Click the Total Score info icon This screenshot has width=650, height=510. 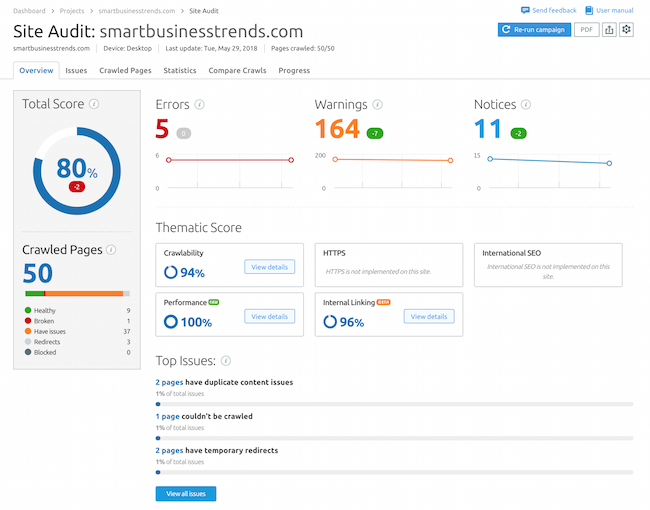pos(94,104)
